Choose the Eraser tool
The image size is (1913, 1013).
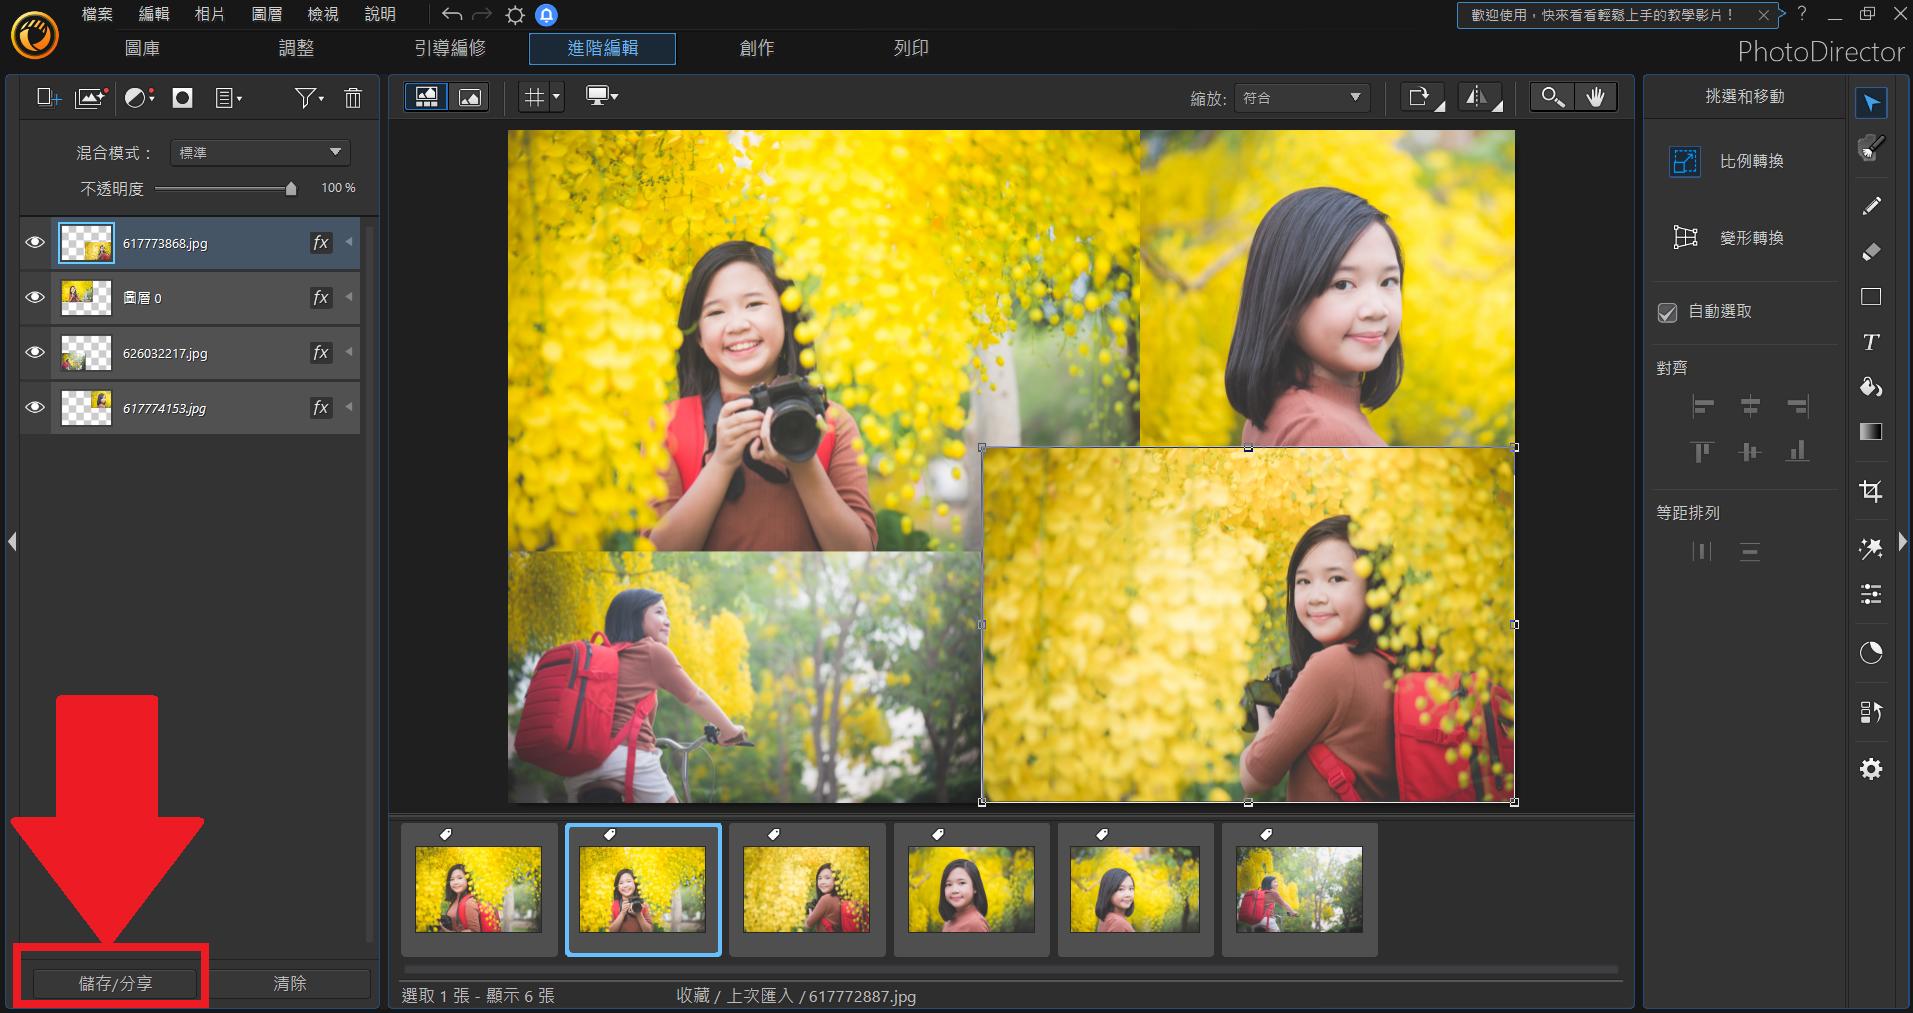tap(1870, 252)
